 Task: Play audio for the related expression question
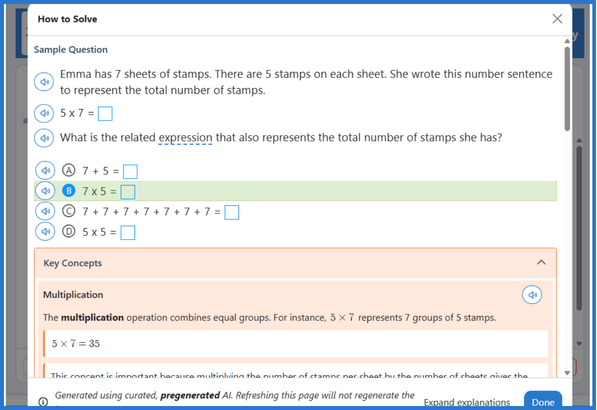(x=44, y=138)
